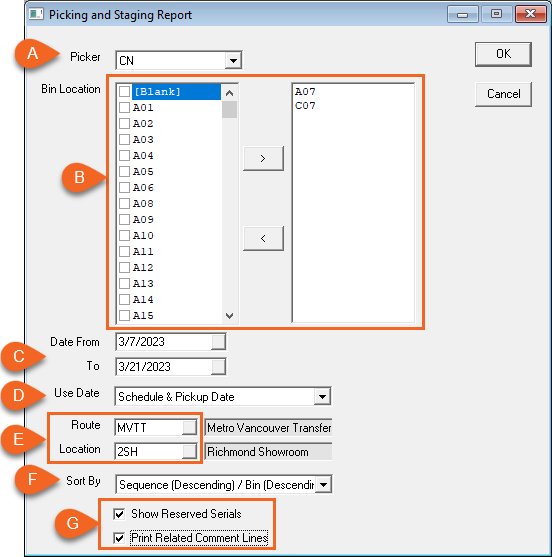Click the bin list scroll-up arrow
This screenshot has width=552, height=557.
[229, 93]
